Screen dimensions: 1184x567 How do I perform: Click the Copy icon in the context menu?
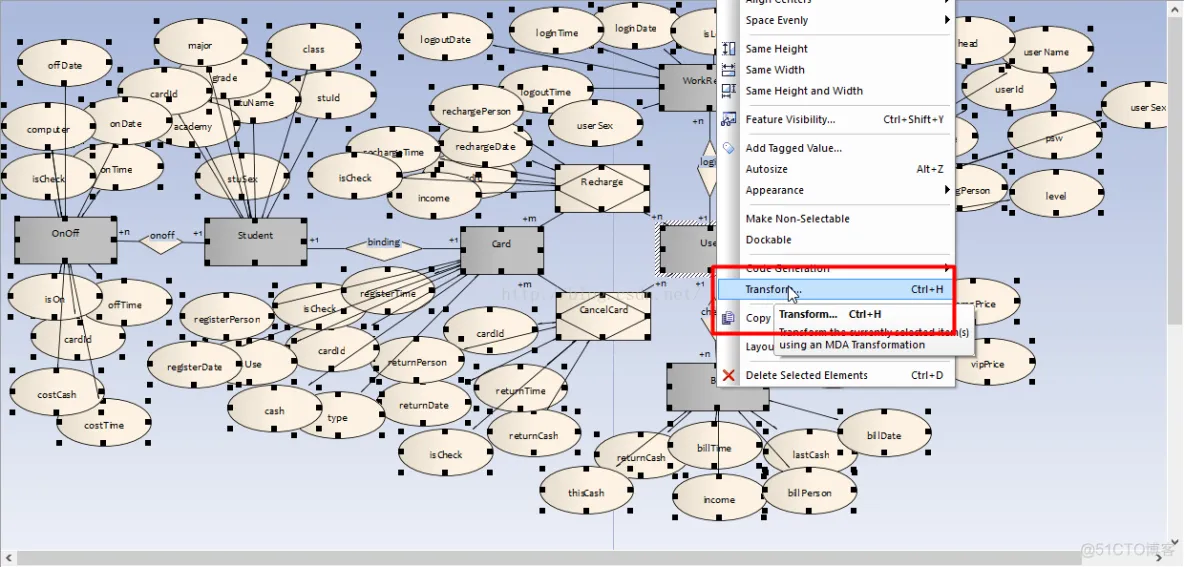tap(729, 318)
